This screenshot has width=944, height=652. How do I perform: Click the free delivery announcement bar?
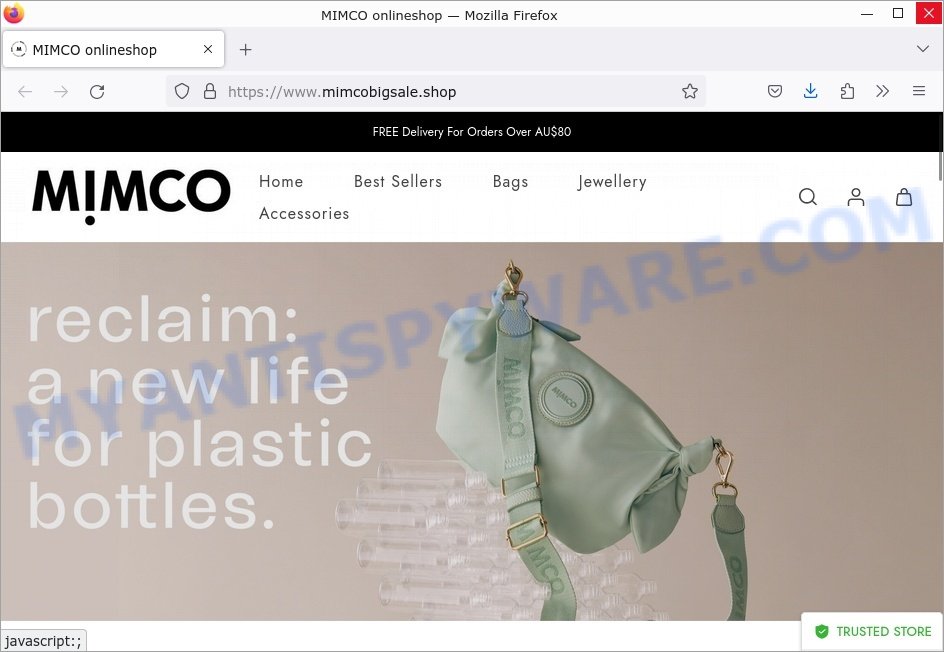click(471, 132)
